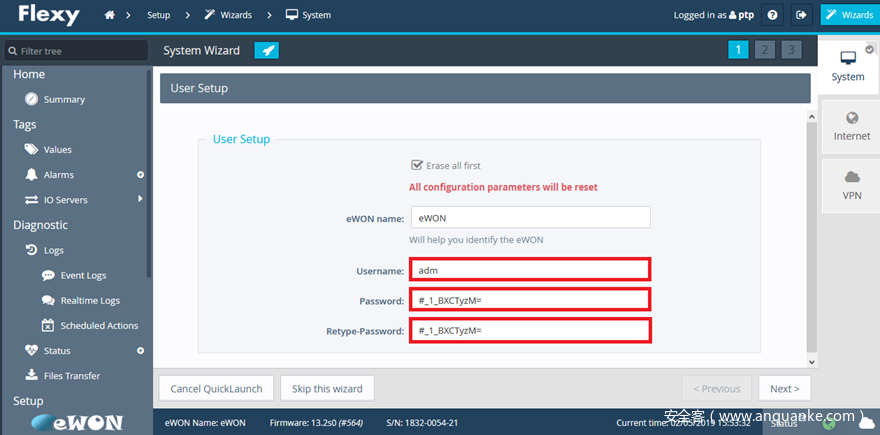Expand the Alarms tree item
The image size is (880, 435).
pos(140,175)
